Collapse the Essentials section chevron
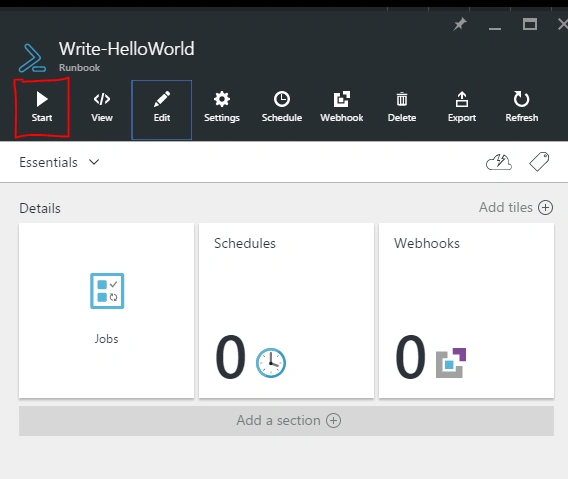 point(94,162)
